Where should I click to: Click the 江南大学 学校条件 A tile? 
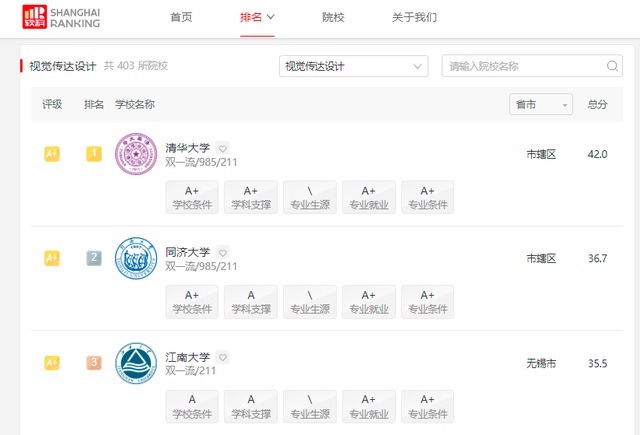(192, 406)
